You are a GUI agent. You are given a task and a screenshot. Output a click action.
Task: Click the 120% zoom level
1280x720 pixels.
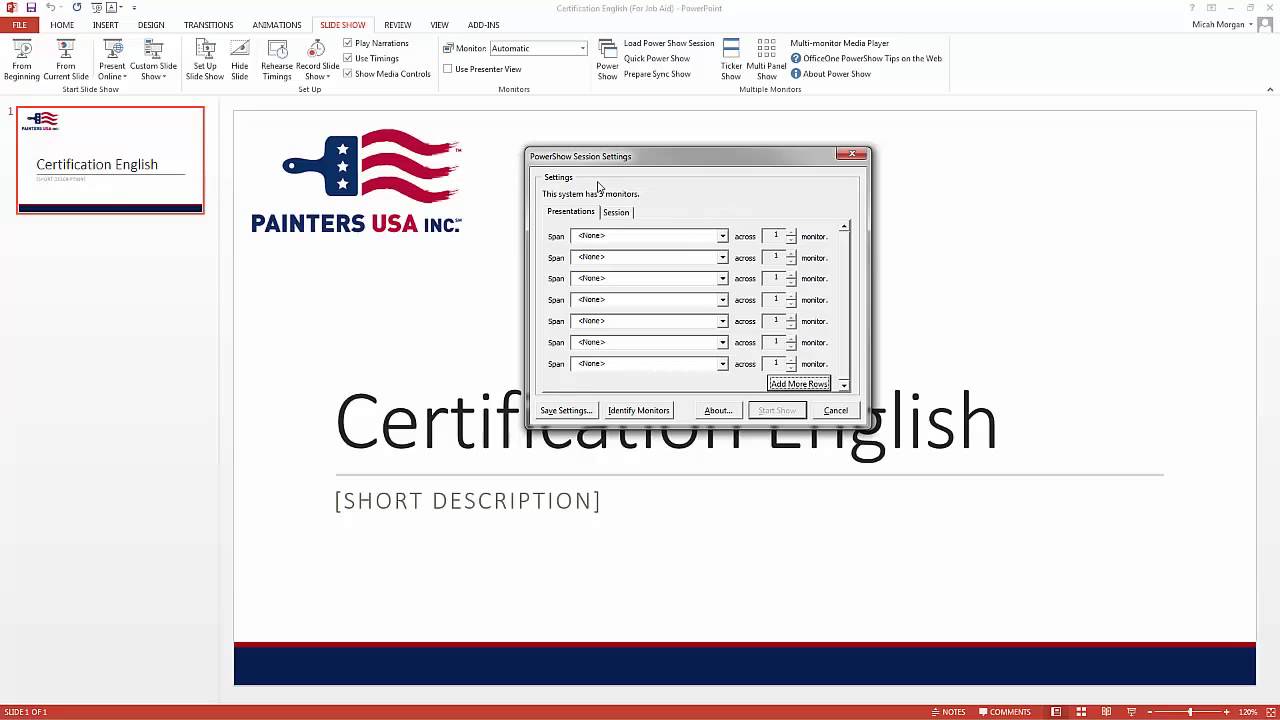1248,712
